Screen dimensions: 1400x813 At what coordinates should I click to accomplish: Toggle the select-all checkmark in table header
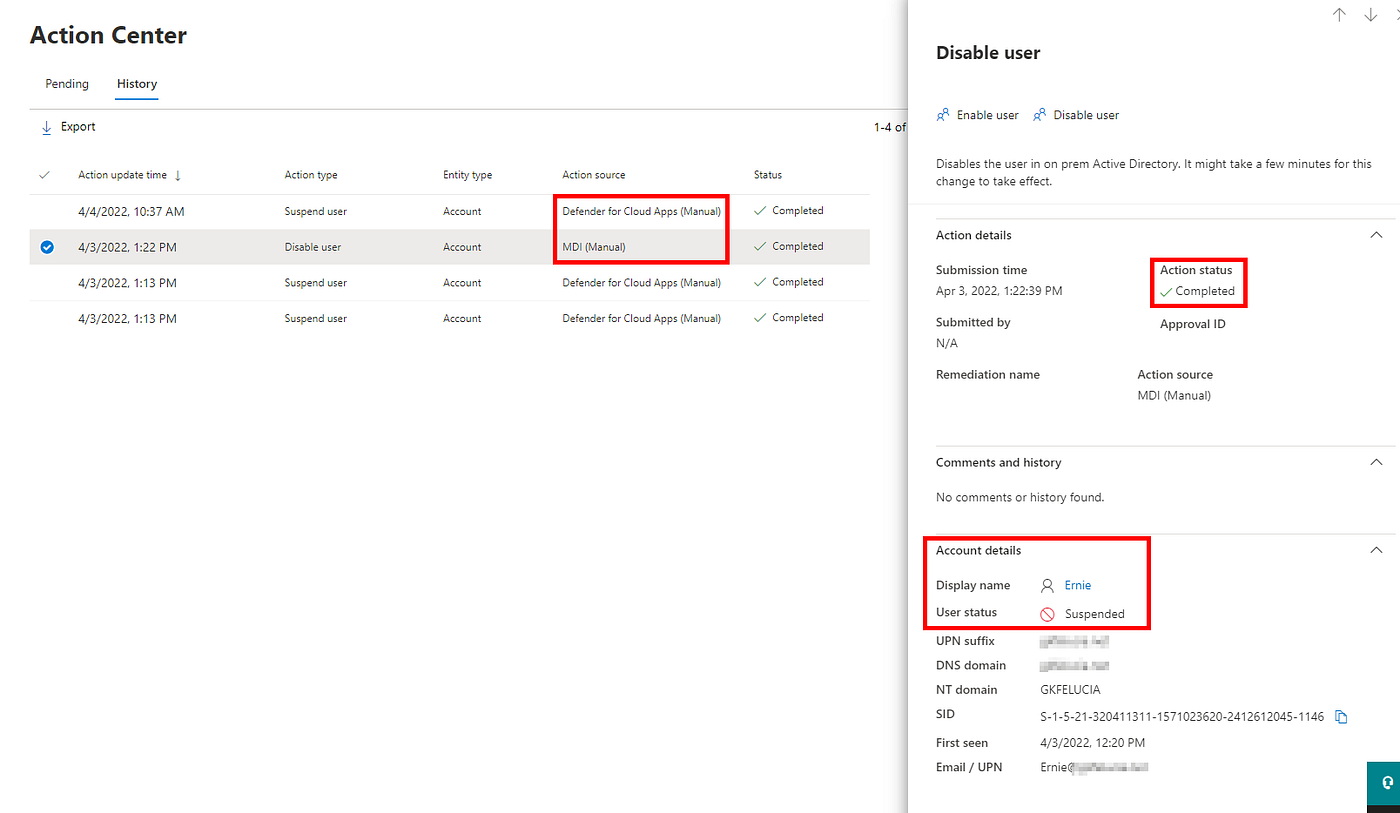coord(44,175)
